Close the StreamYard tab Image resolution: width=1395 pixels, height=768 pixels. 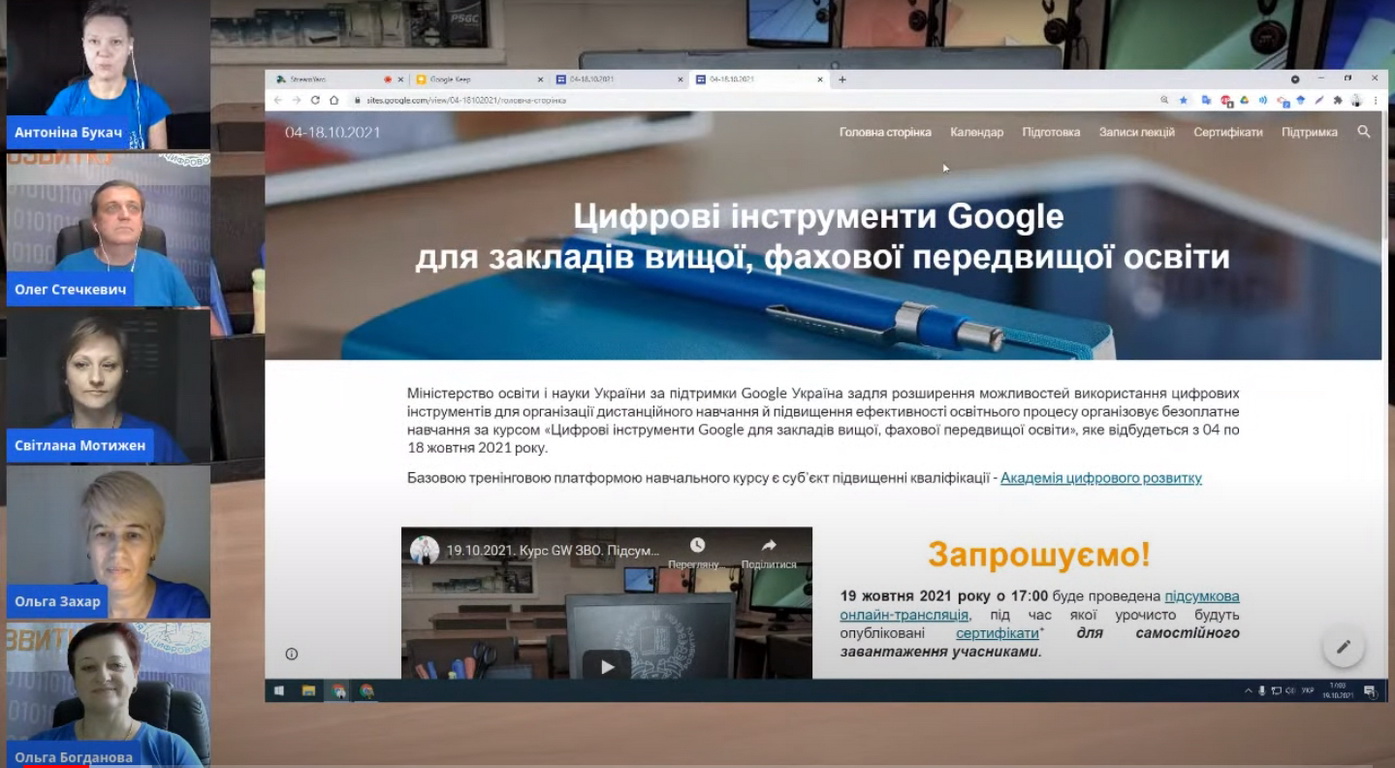coord(401,79)
